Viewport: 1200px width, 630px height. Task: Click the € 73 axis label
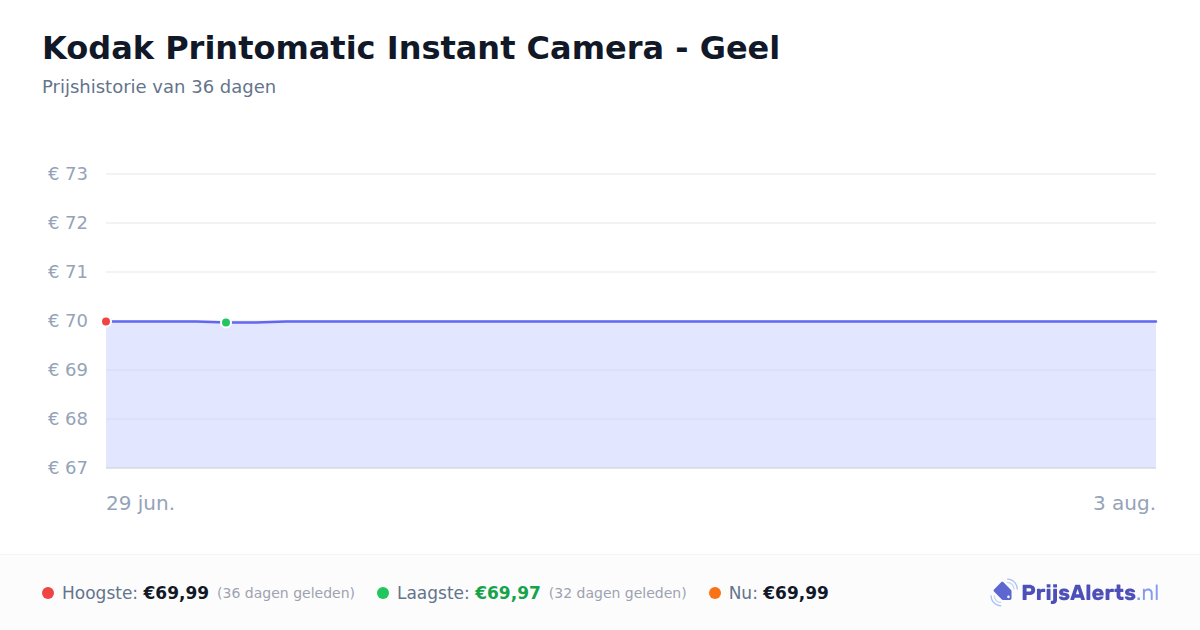[x=68, y=174]
